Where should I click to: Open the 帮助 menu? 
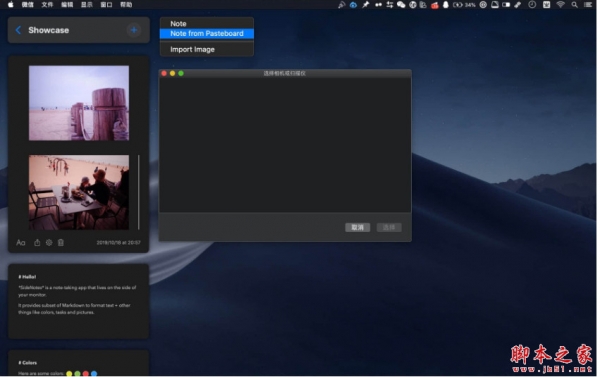[126, 5]
